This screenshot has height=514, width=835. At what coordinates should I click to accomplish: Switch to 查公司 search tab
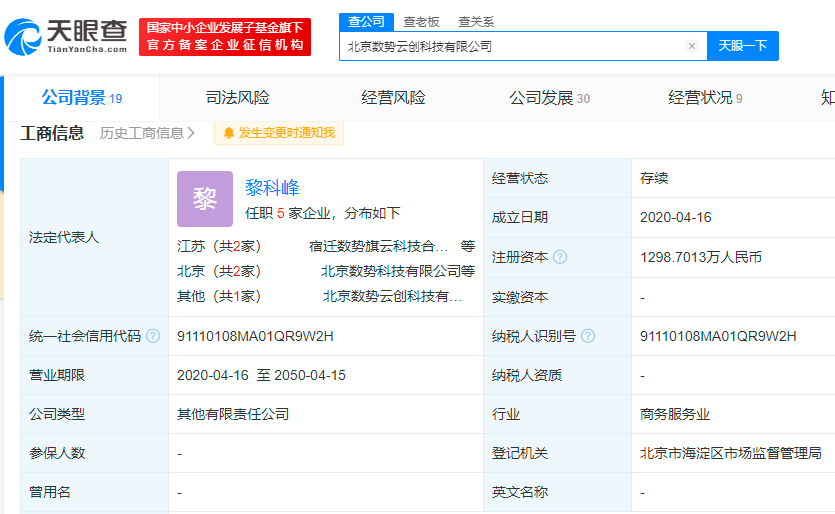point(366,22)
